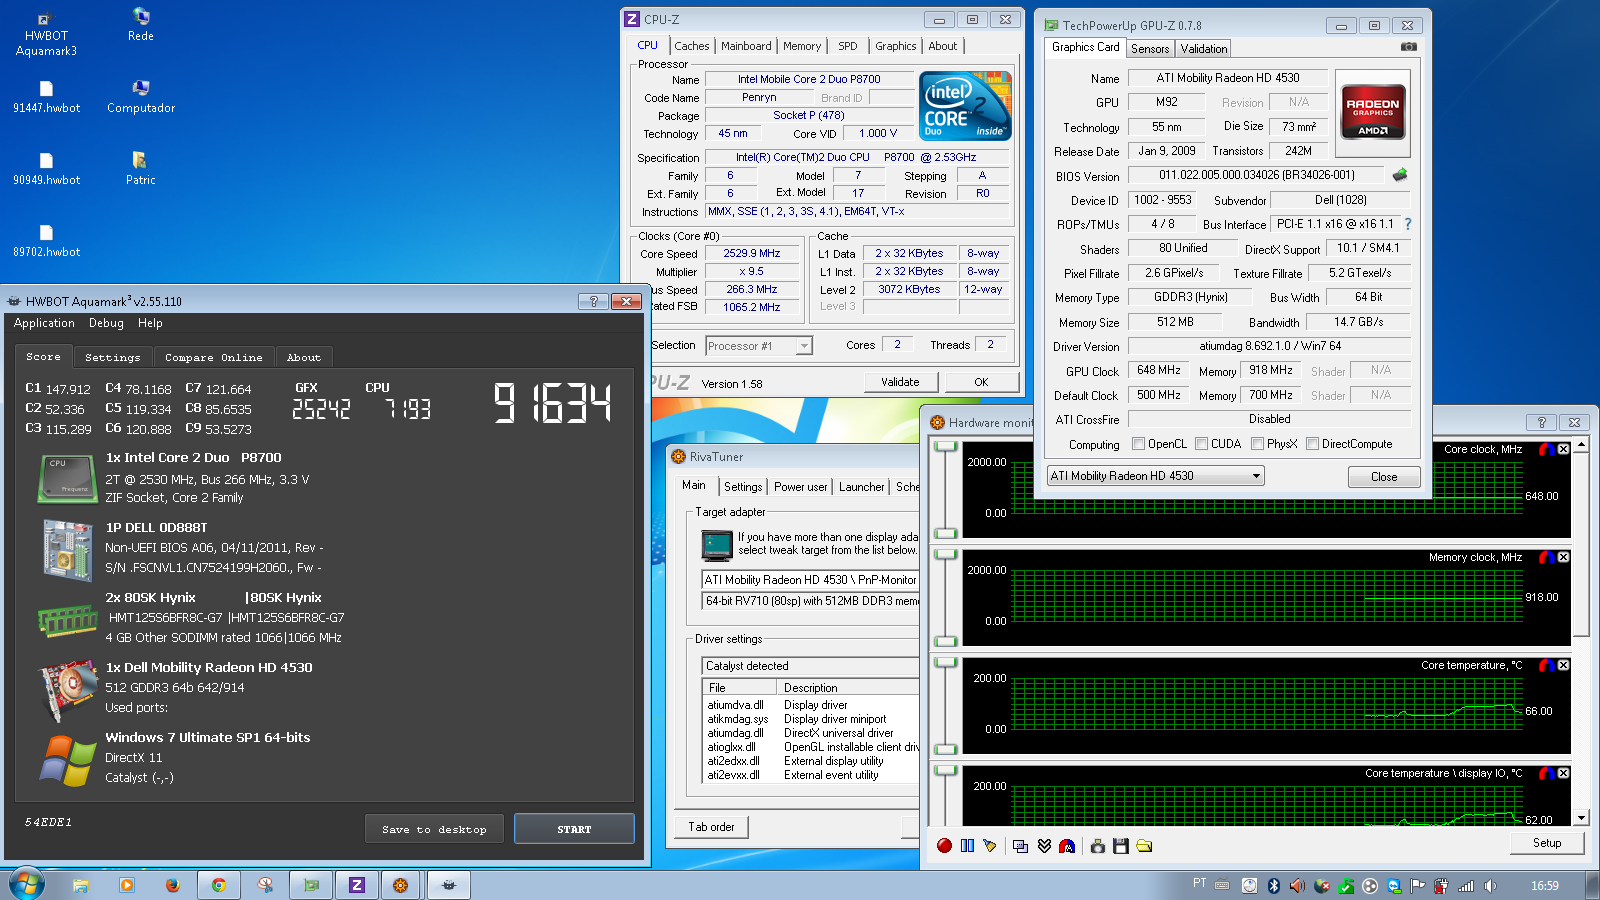Click the OK button in CPU-Z
Viewport: 1600px width, 900px height.
click(x=981, y=382)
